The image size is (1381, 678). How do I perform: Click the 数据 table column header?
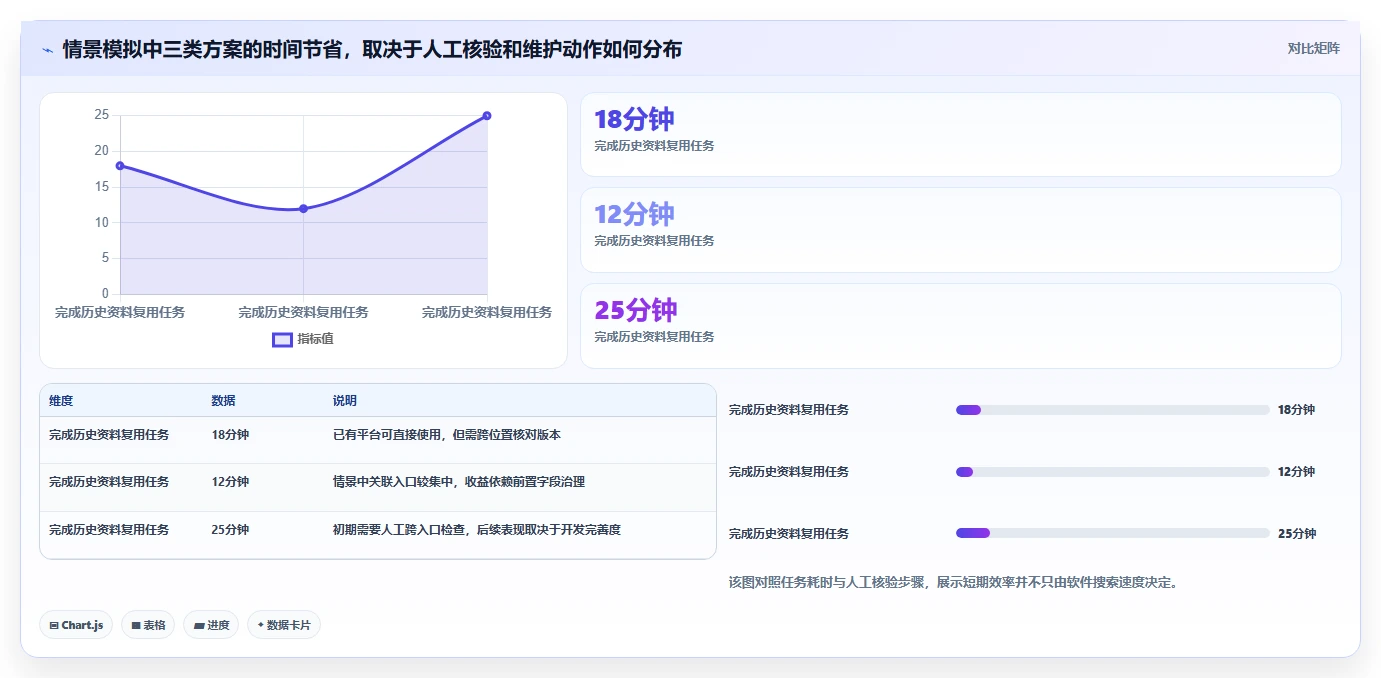(x=224, y=401)
